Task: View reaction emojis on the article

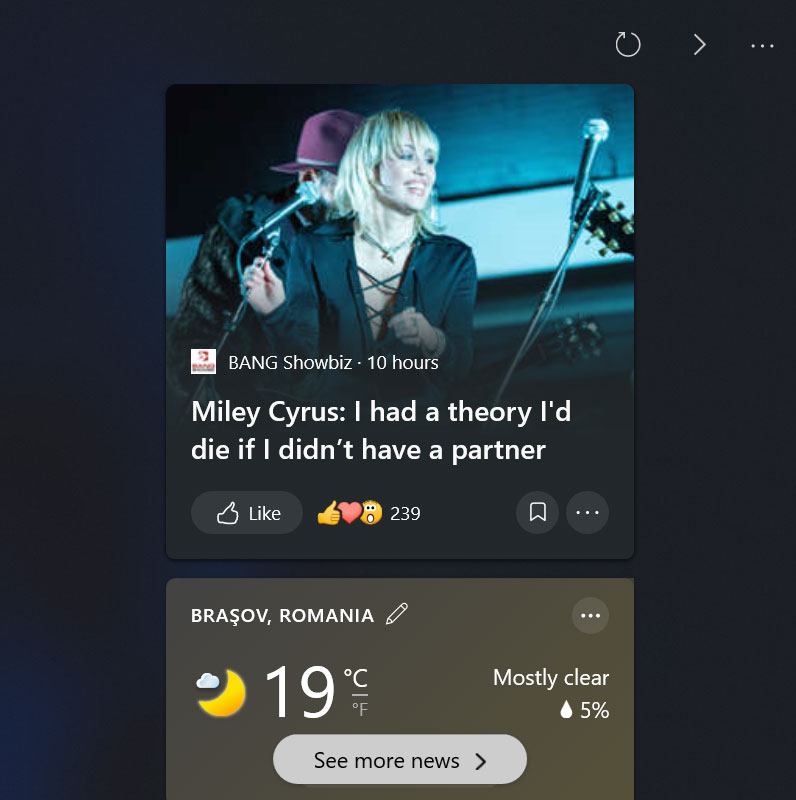Action: 350,513
